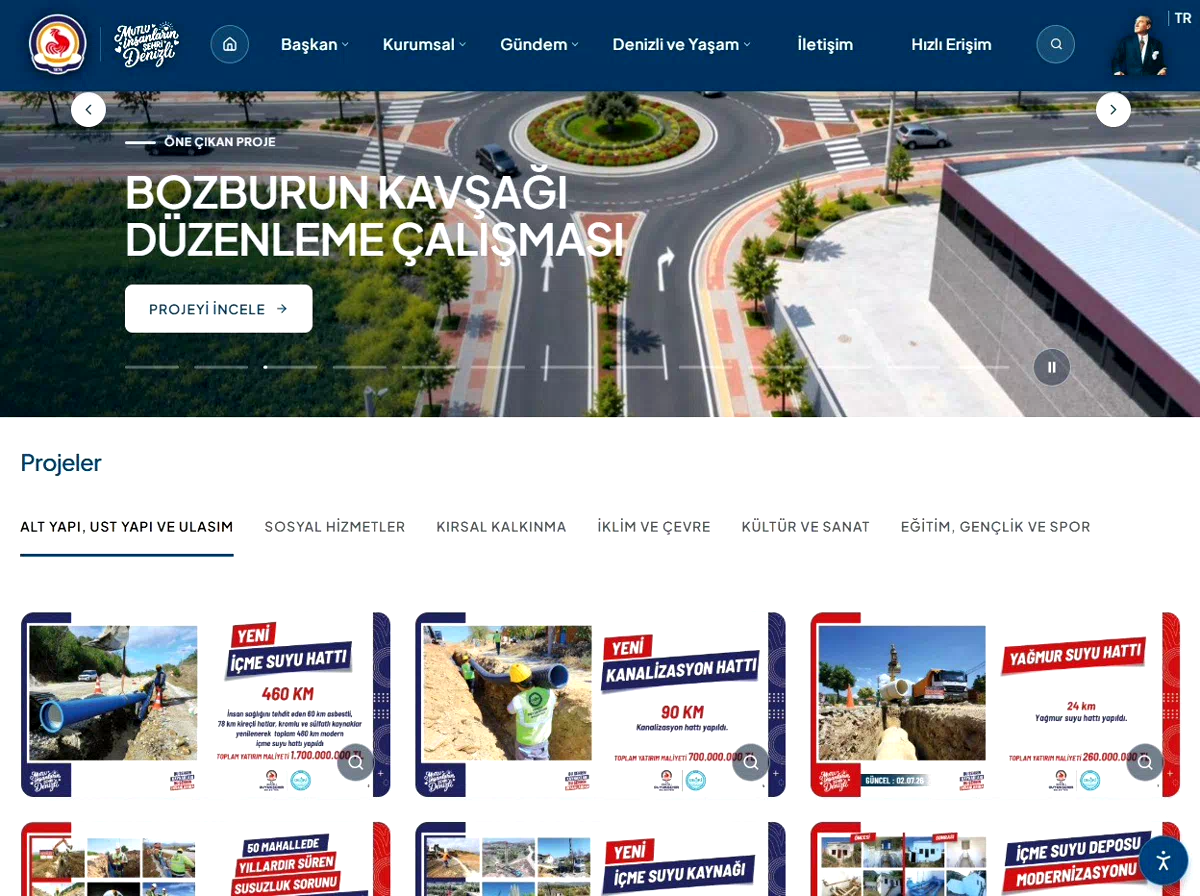Expand the Başkan menu
The width and height of the screenshot is (1200, 896).
point(314,44)
